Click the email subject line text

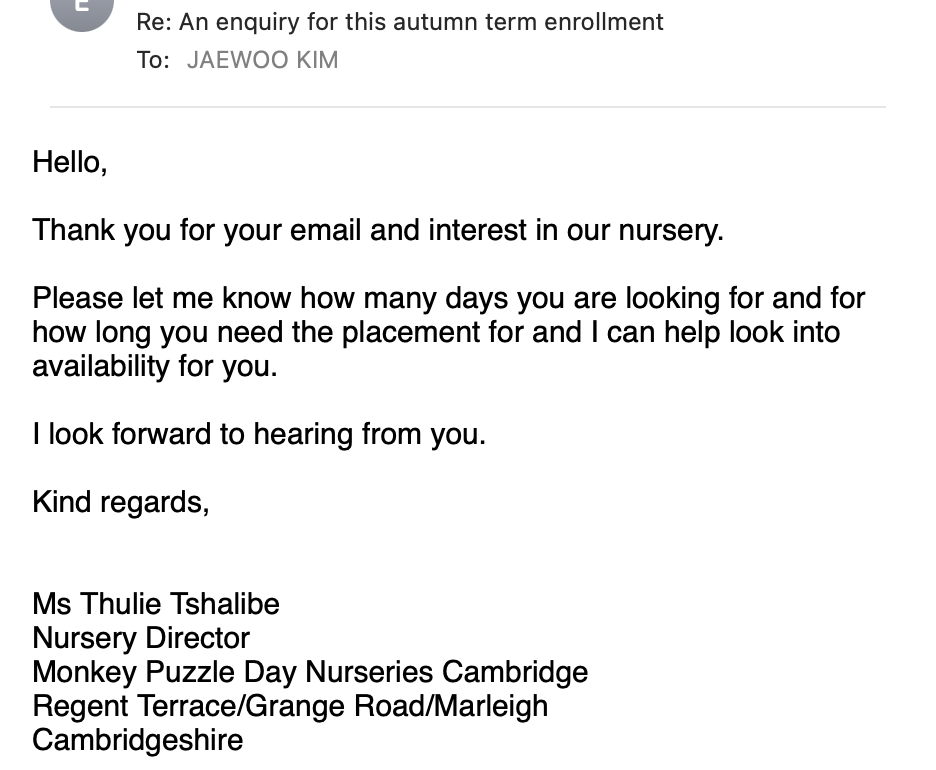tap(399, 22)
